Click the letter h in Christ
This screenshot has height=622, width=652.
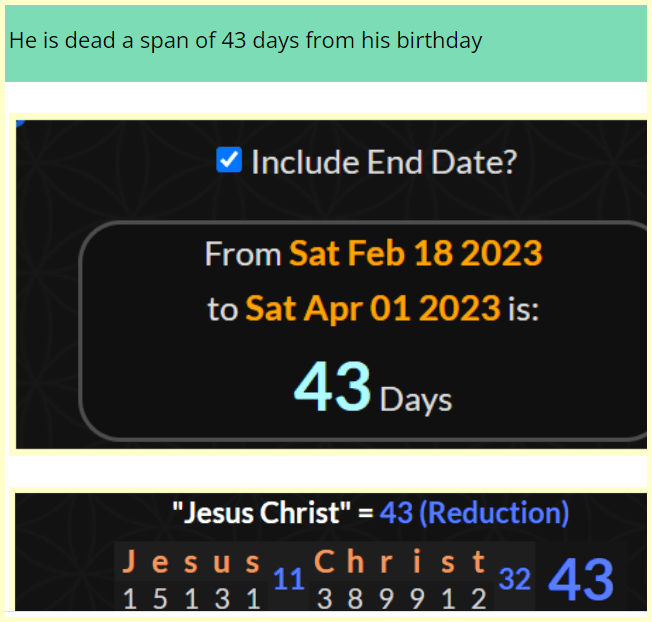point(357,564)
